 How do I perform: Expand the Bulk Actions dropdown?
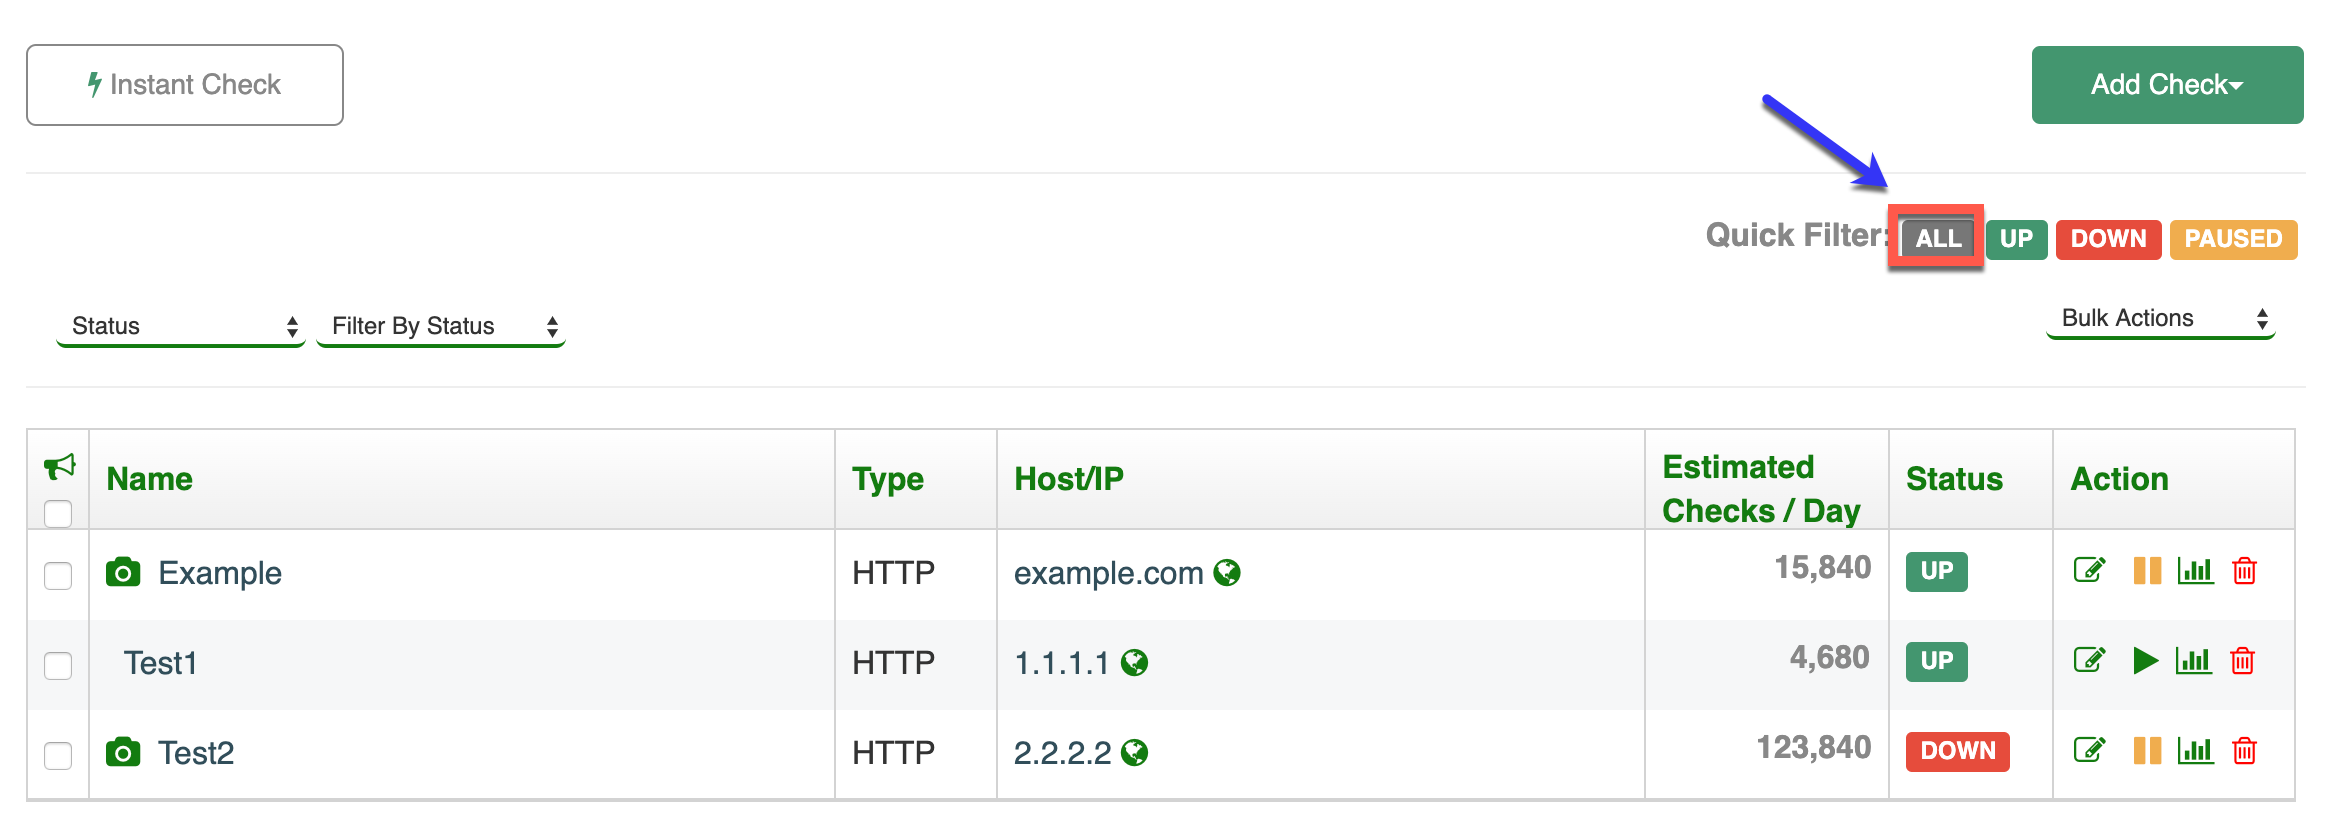[x=2161, y=318]
